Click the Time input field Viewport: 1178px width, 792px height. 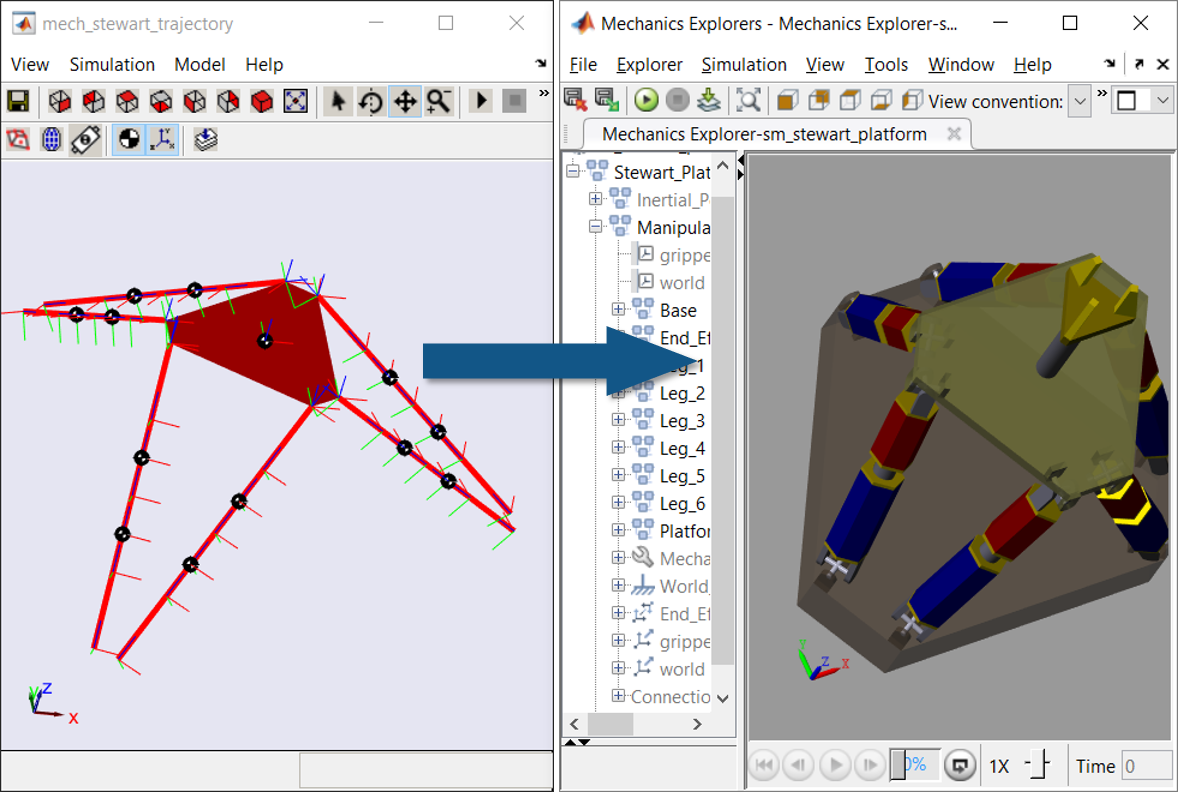[1146, 766]
